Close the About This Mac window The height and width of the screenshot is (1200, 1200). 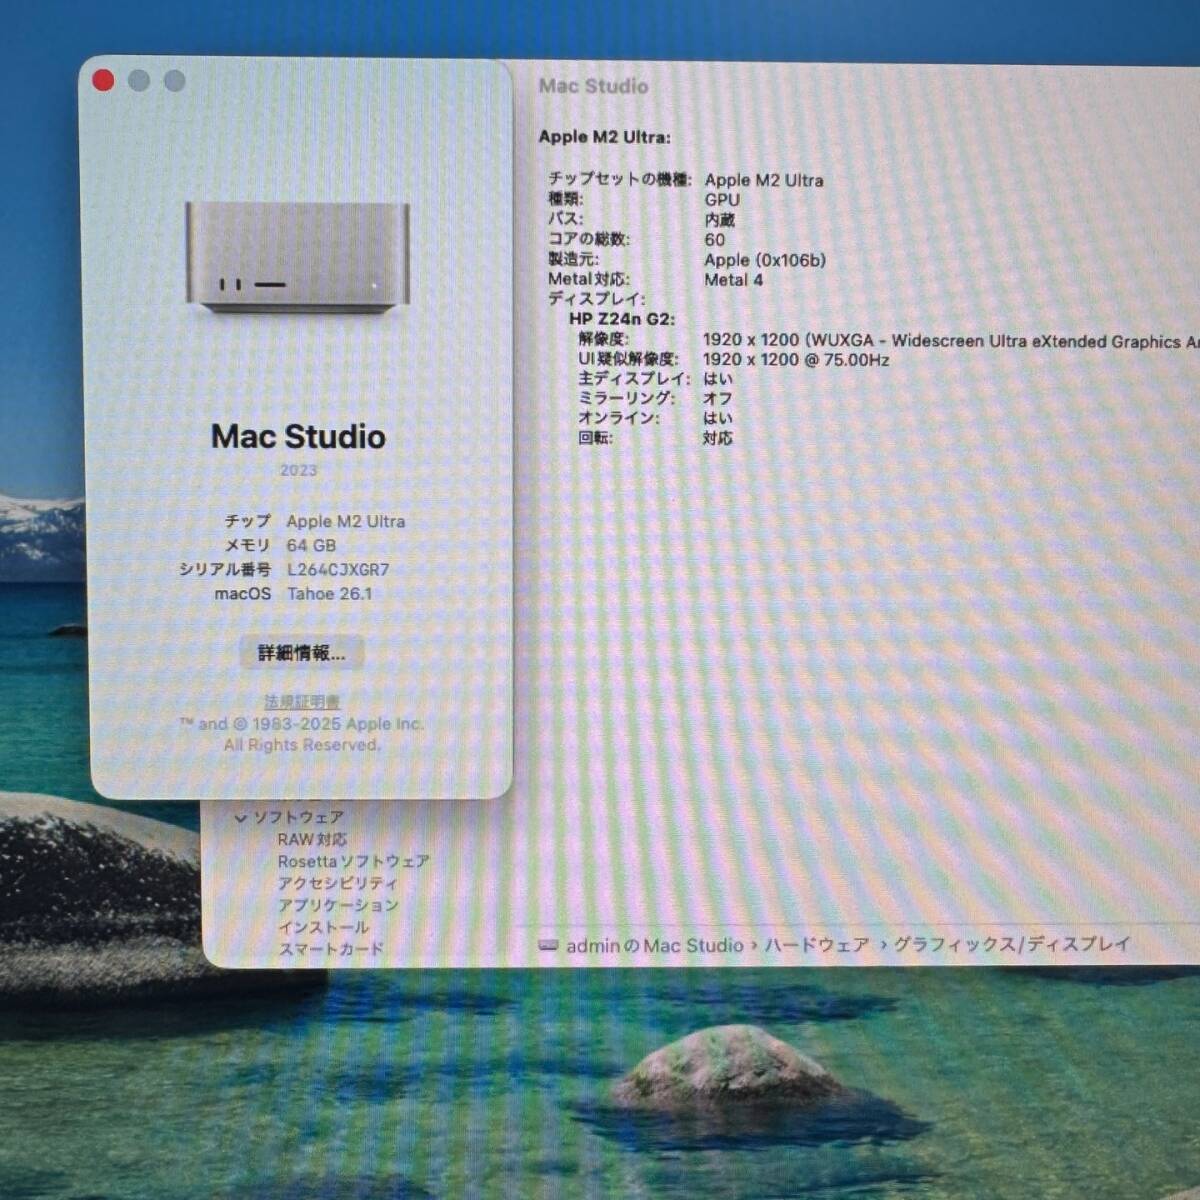point(103,81)
